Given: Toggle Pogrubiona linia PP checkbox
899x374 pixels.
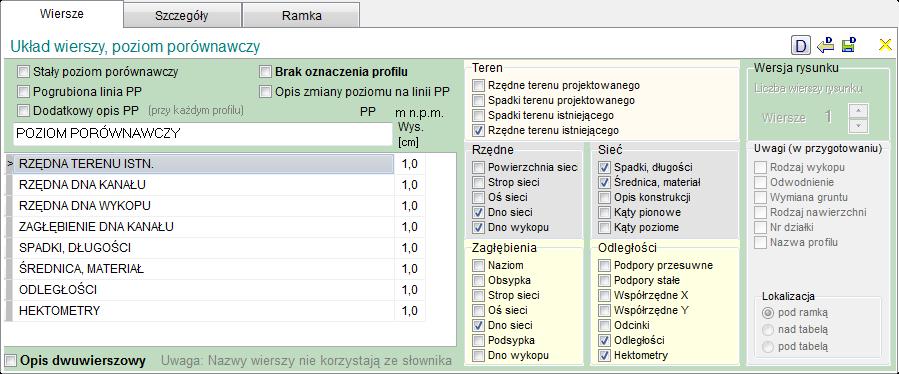Looking at the screenshot, I should [23, 91].
